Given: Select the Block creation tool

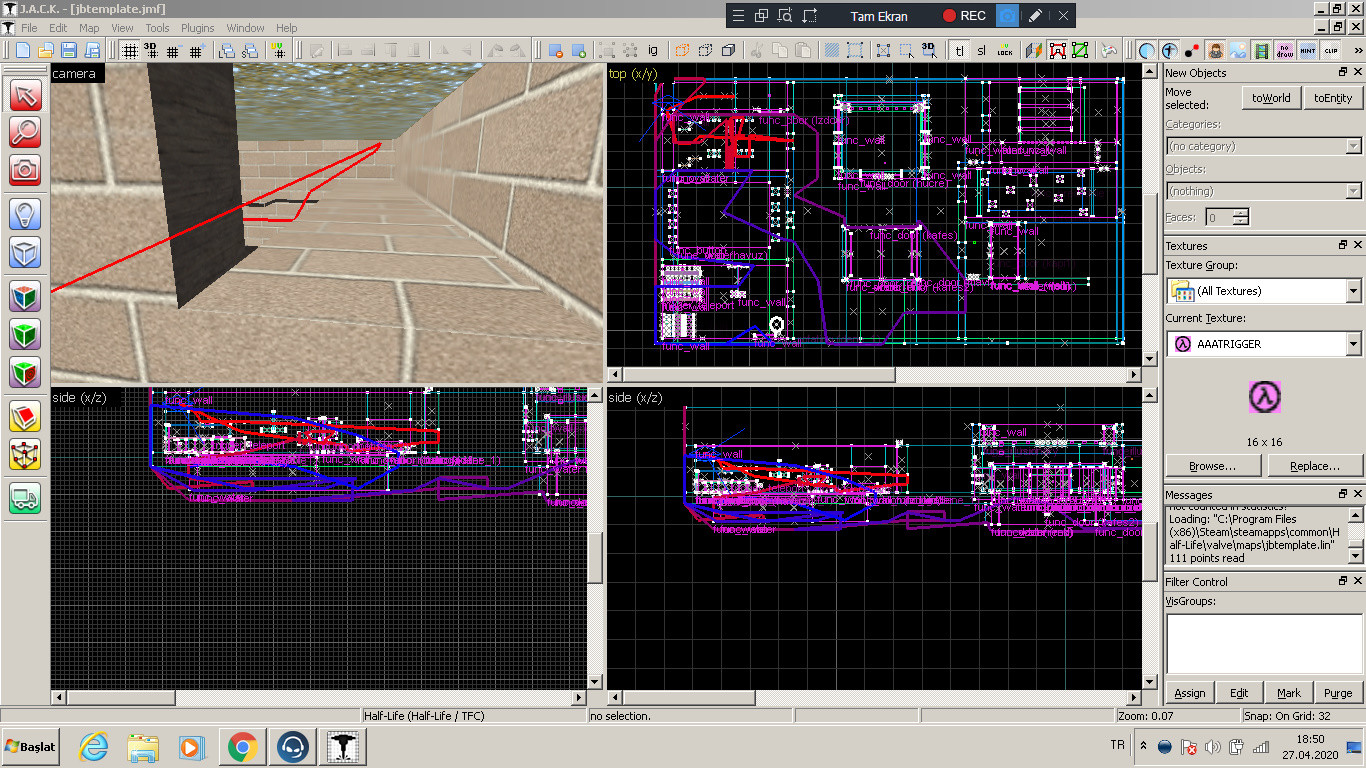Looking at the screenshot, I should click(25, 251).
